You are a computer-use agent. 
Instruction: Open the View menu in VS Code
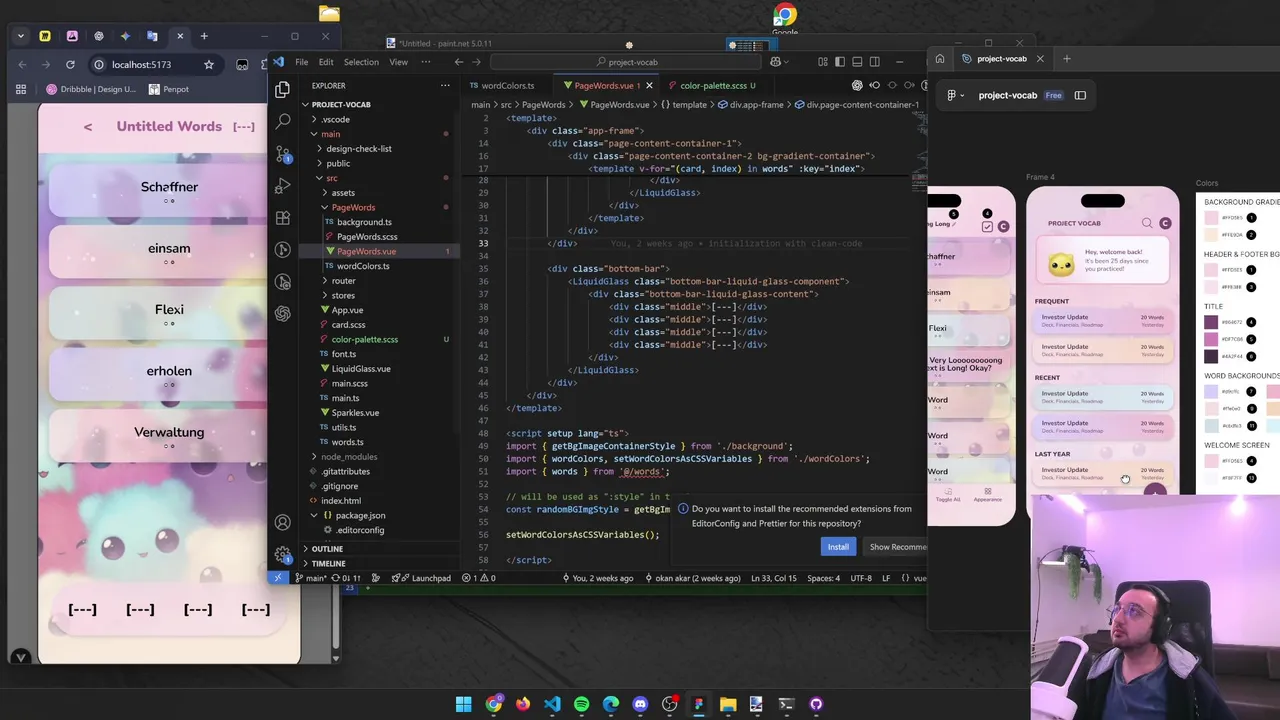click(398, 62)
